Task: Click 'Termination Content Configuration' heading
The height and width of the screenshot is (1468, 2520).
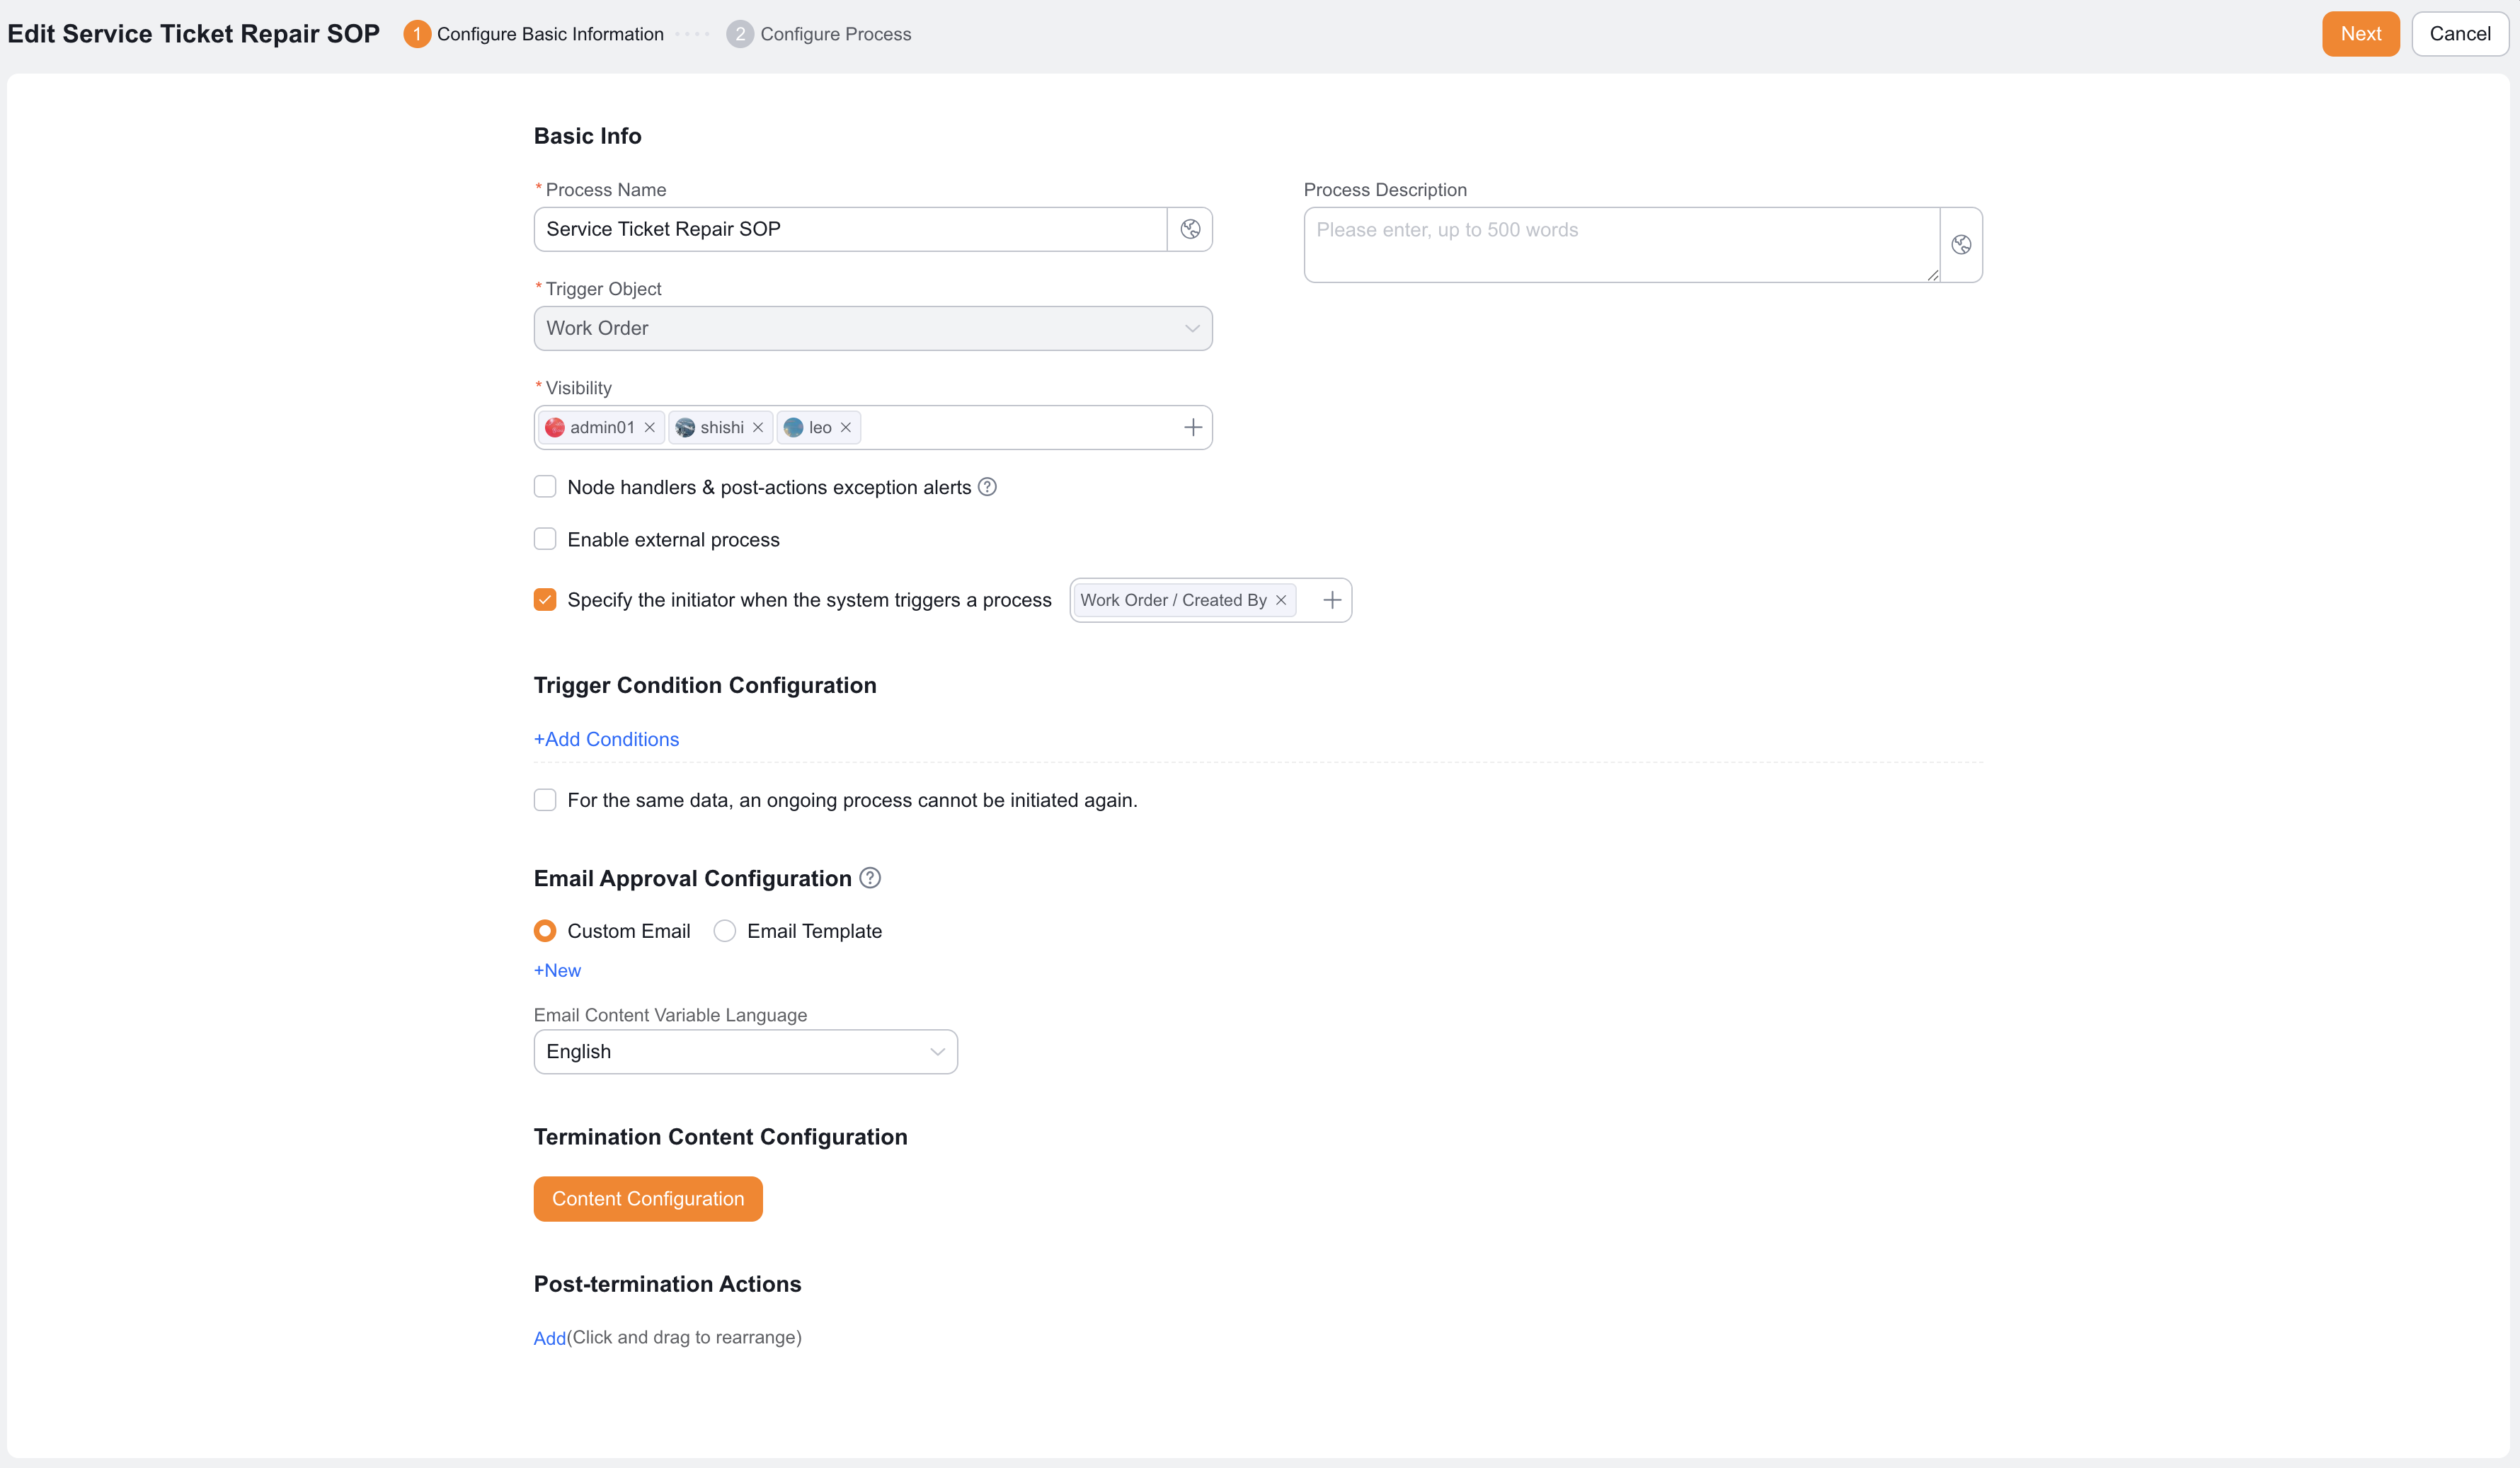Action: tap(720, 1137)
